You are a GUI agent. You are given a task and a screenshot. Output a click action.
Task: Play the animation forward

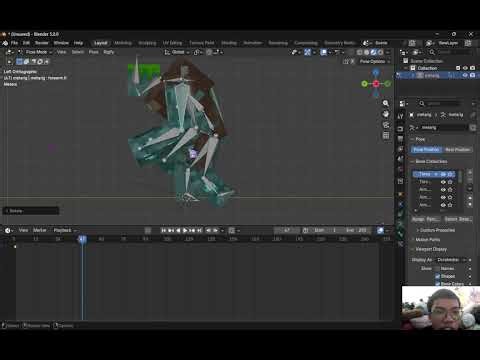[x=185, y=230]
